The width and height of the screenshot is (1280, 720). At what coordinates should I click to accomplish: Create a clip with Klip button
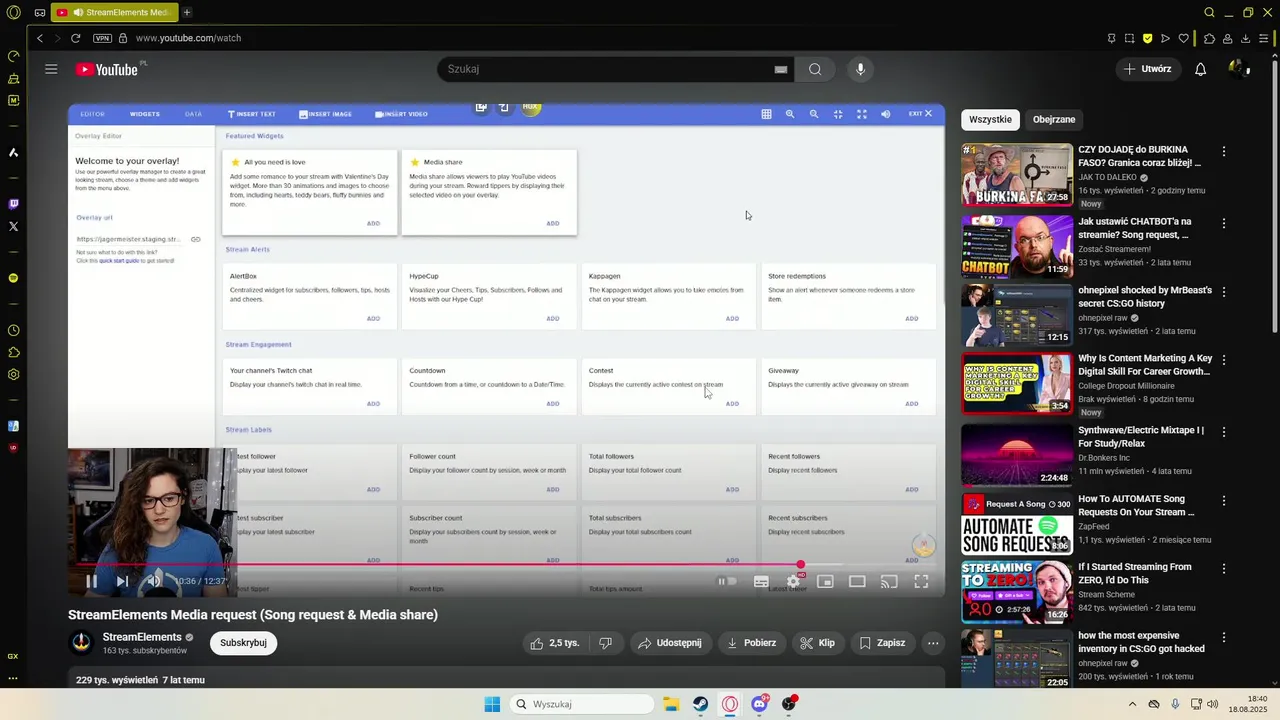point(817,643)
